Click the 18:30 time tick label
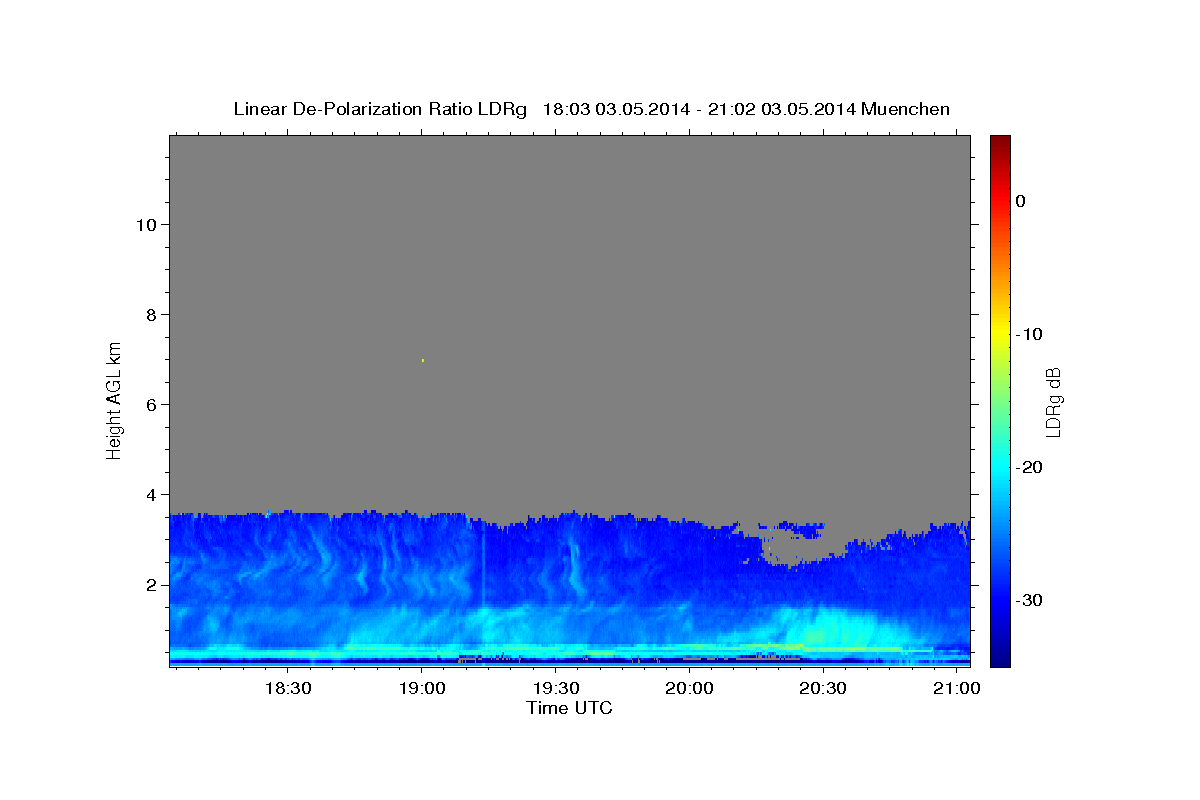The image size is (1200, 800). [x=288, y=689]
